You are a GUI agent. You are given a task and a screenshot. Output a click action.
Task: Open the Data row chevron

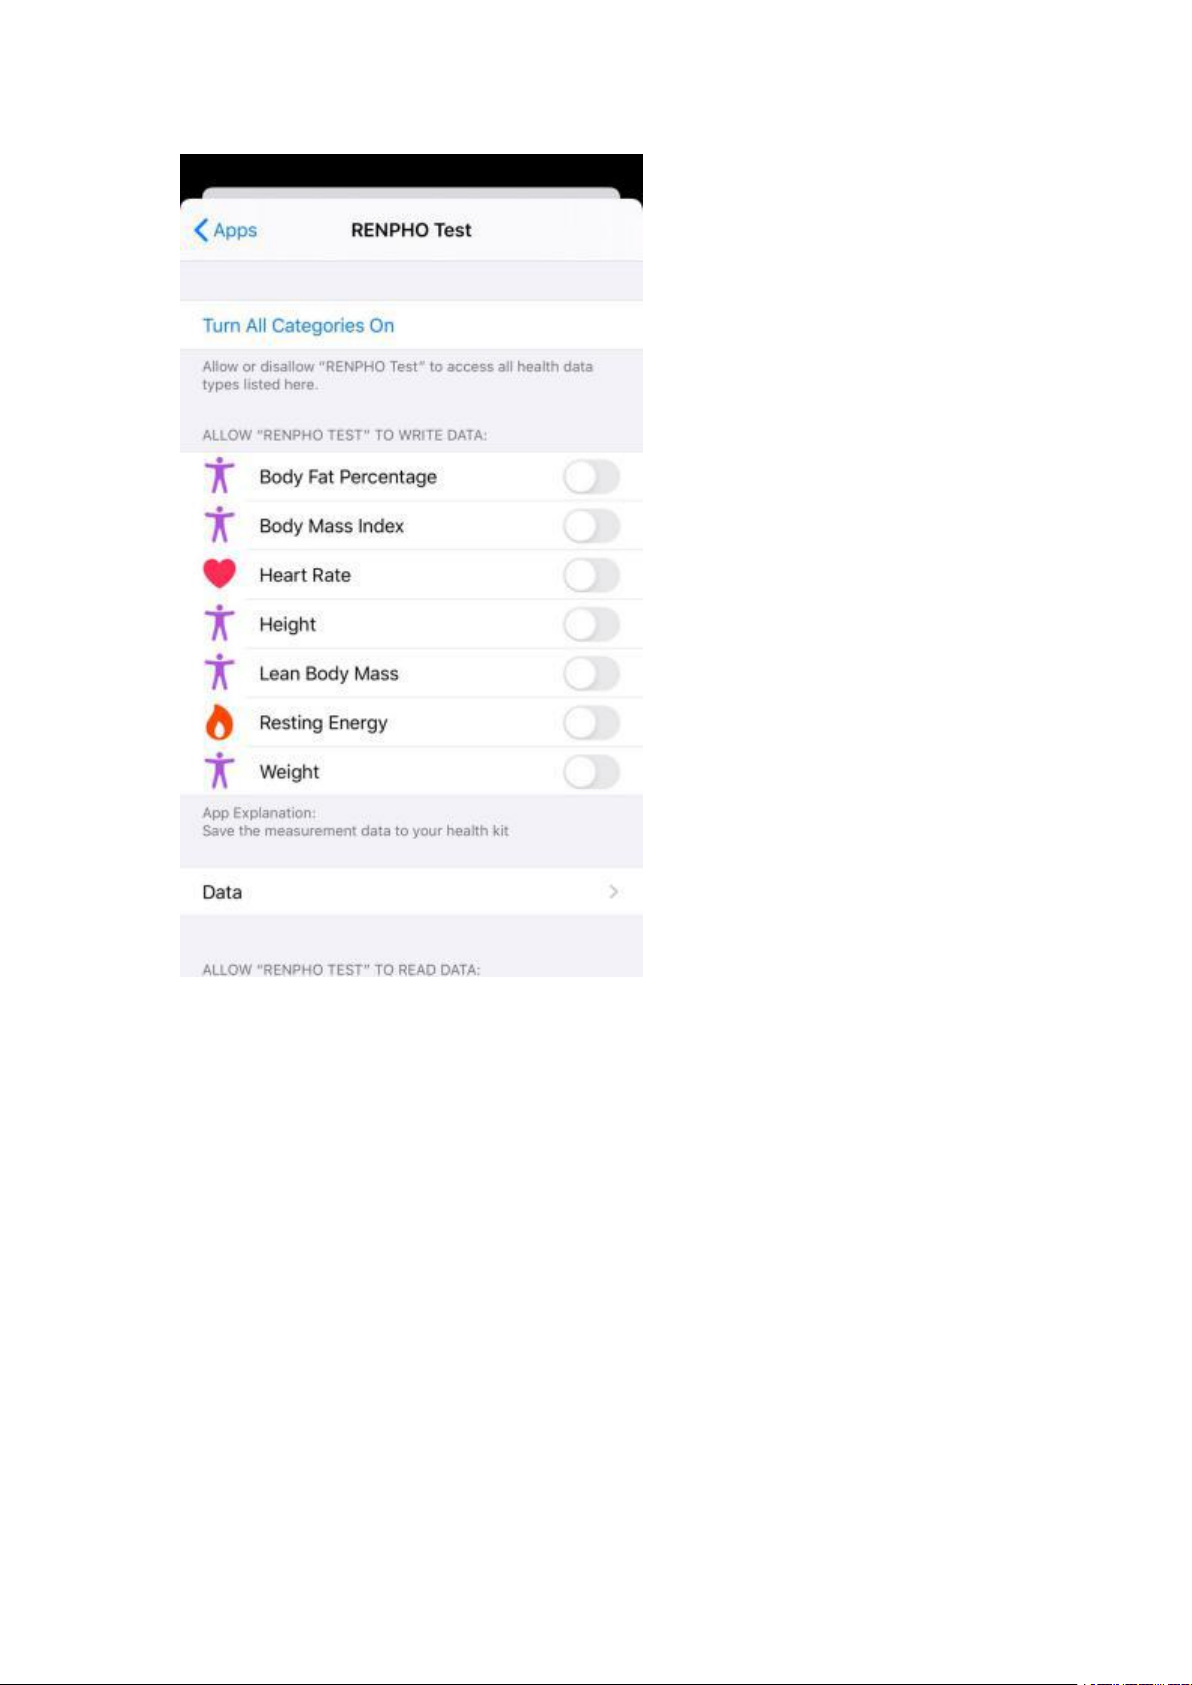613,891
